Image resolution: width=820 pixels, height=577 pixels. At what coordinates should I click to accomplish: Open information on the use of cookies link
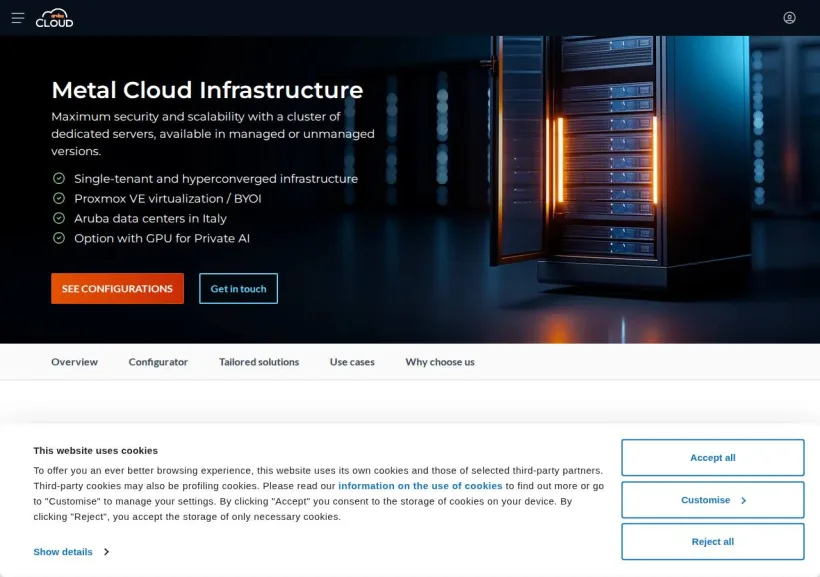click(420, 486)
